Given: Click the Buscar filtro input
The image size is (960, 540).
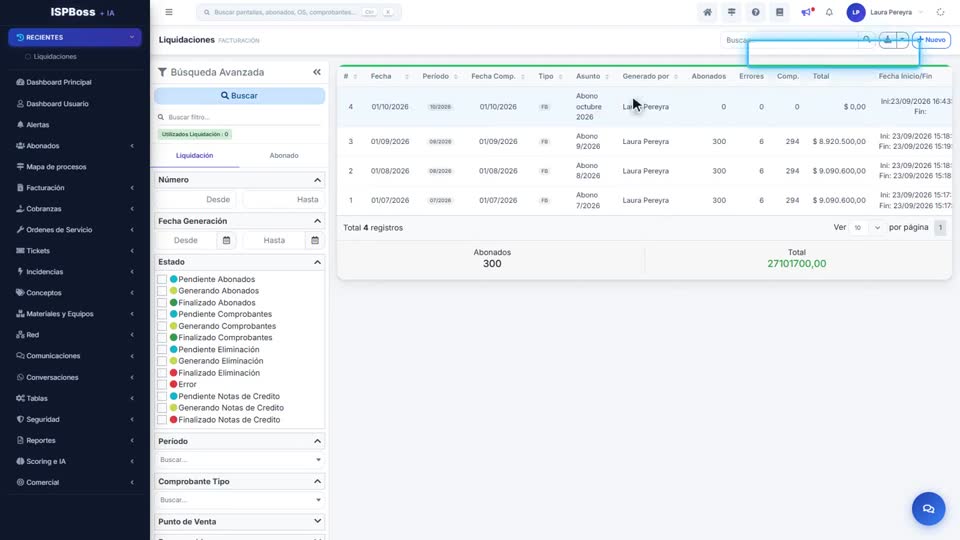Looking at the screenshot, I should pos(239,117).
